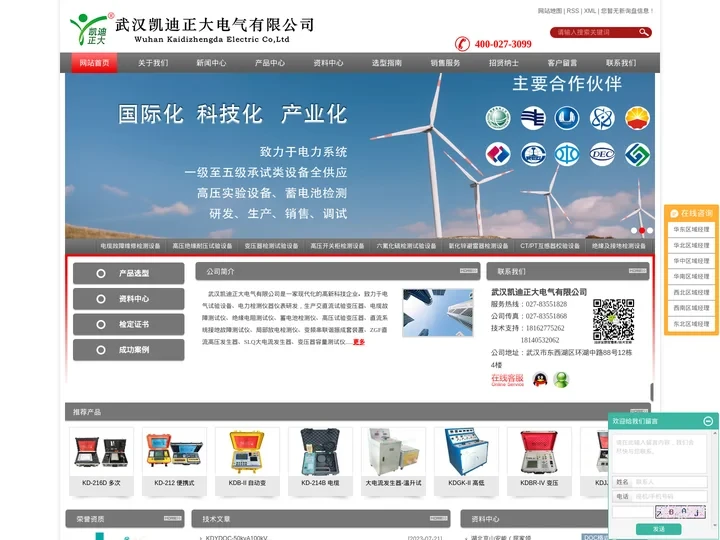Contact the 华东区域经理 in sidebar
The height and width of the screenshot is (540, 720).
[691, 229]
